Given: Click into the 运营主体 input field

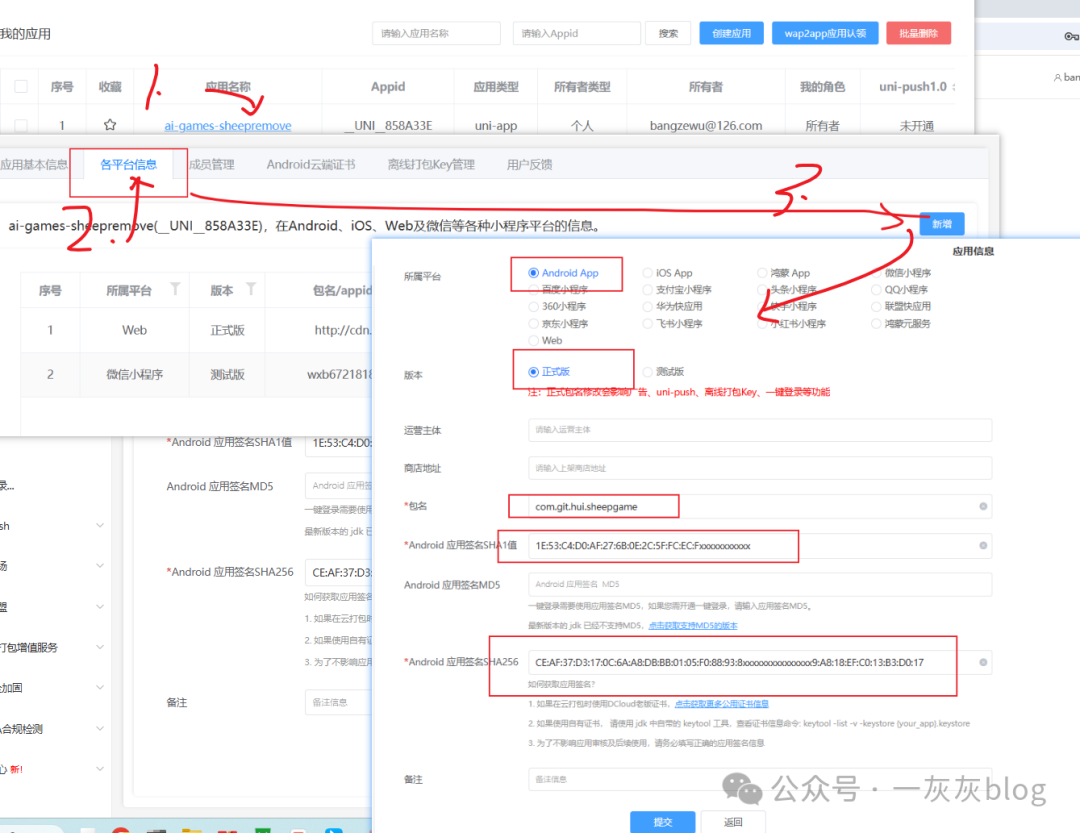Looking at the screenshot, I should pyautogui.click(x=759, y=430).
